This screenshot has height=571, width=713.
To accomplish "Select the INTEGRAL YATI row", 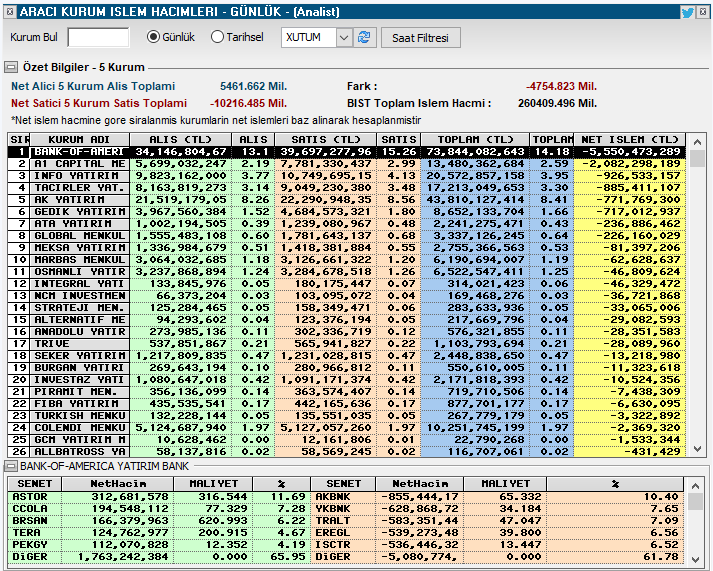I will pyautogui.click(x=346, y=284).
